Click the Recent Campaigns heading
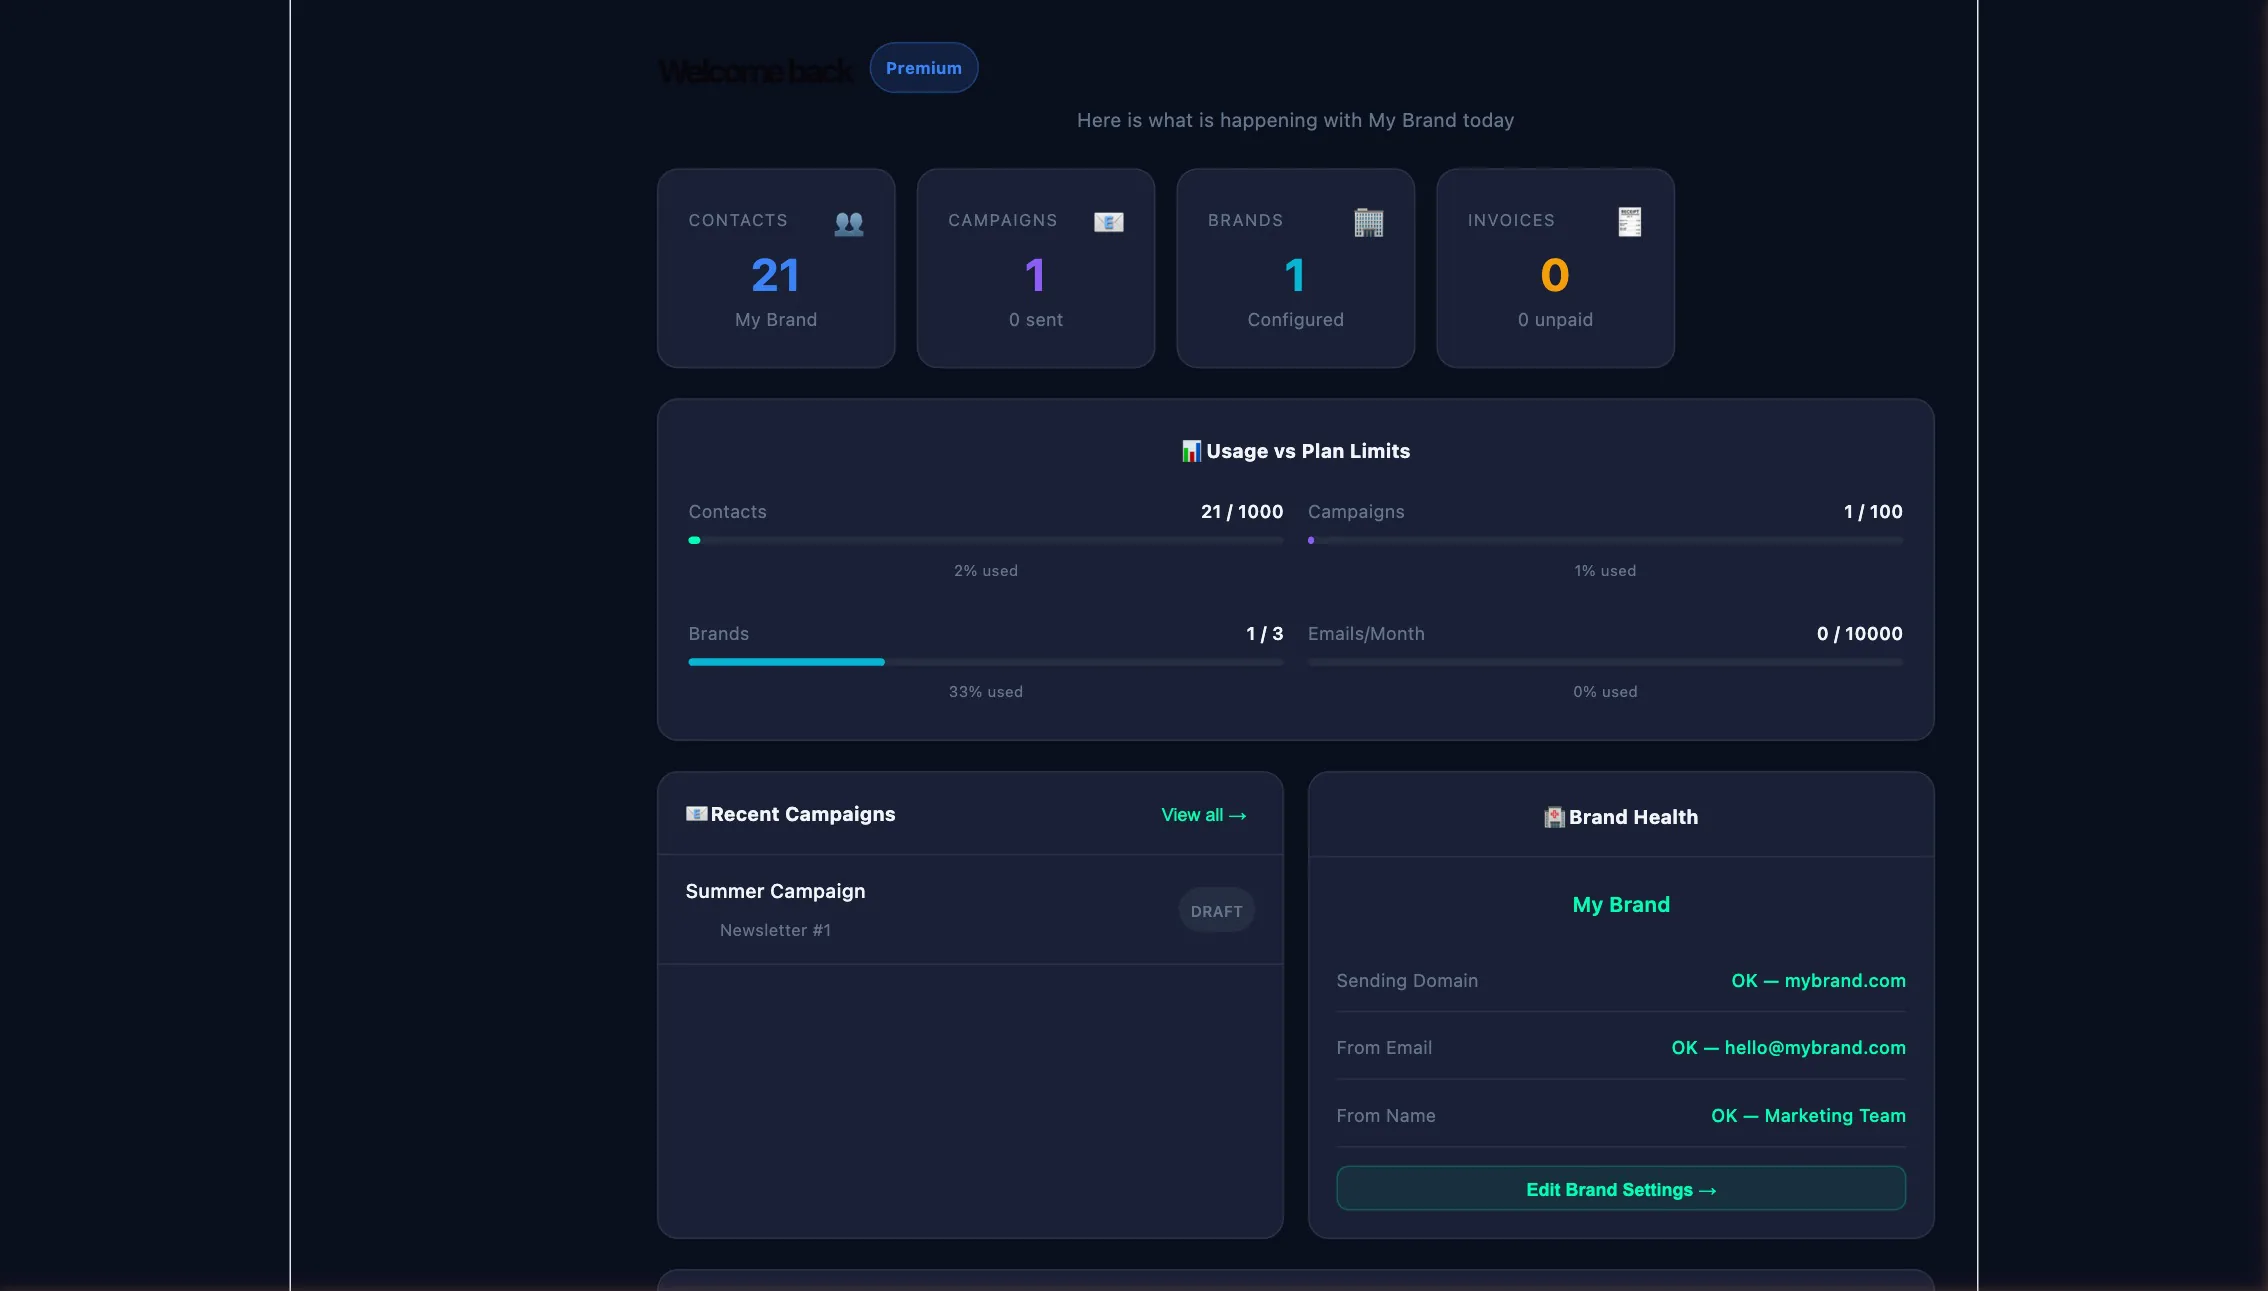2268x1291 pixels. [x=803, y=814]
